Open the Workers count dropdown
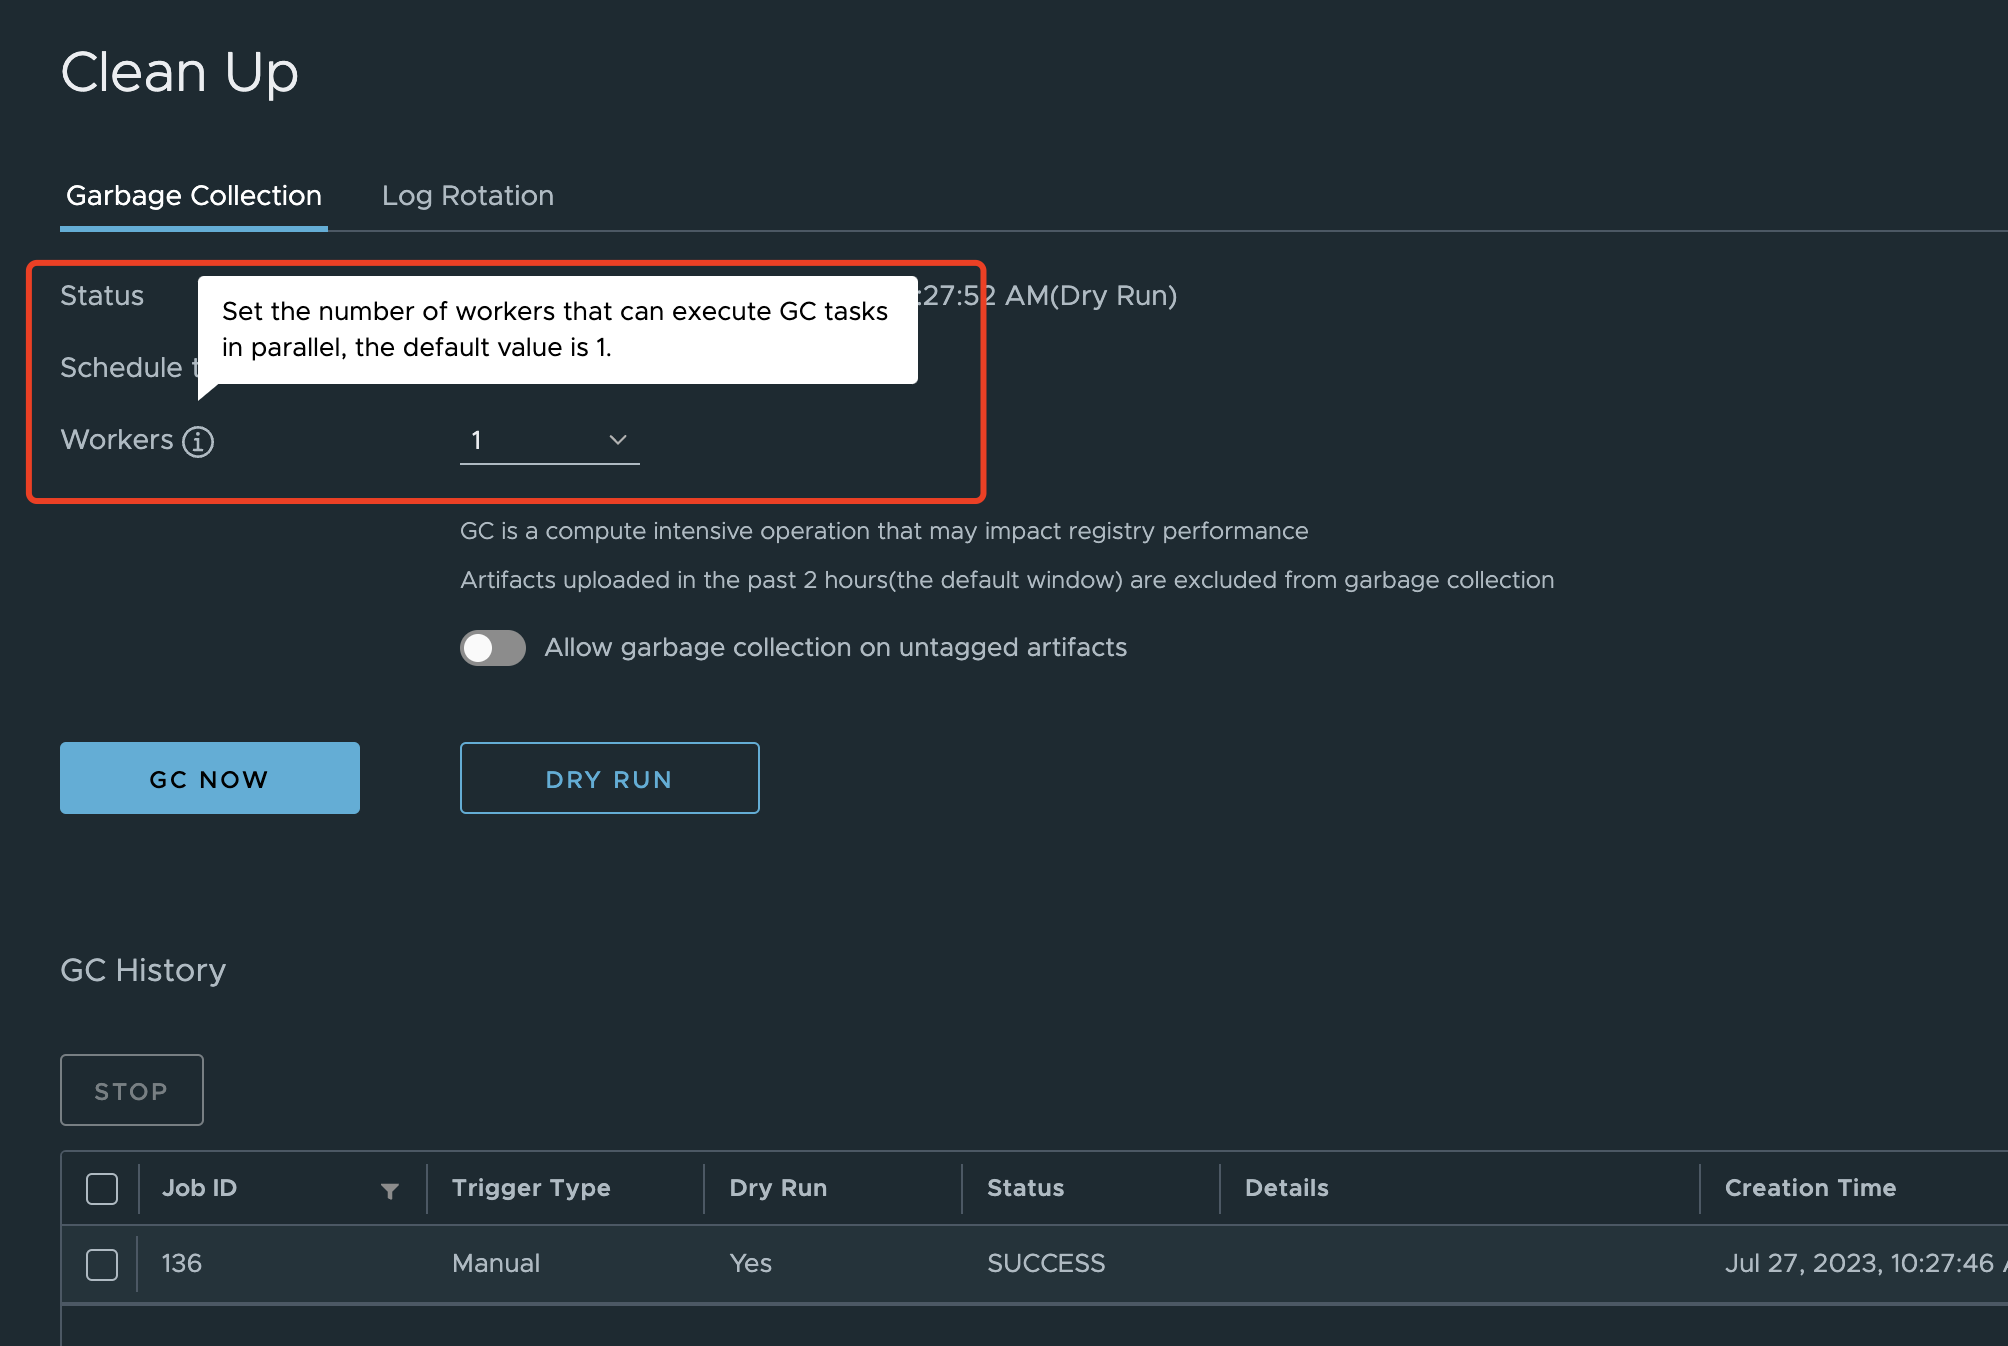2008x1346 pixels. point(548,440)
